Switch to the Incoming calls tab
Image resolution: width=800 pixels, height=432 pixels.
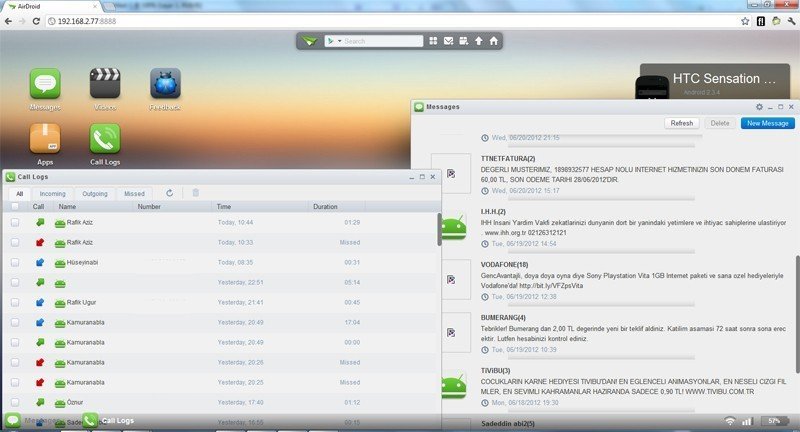52,193
